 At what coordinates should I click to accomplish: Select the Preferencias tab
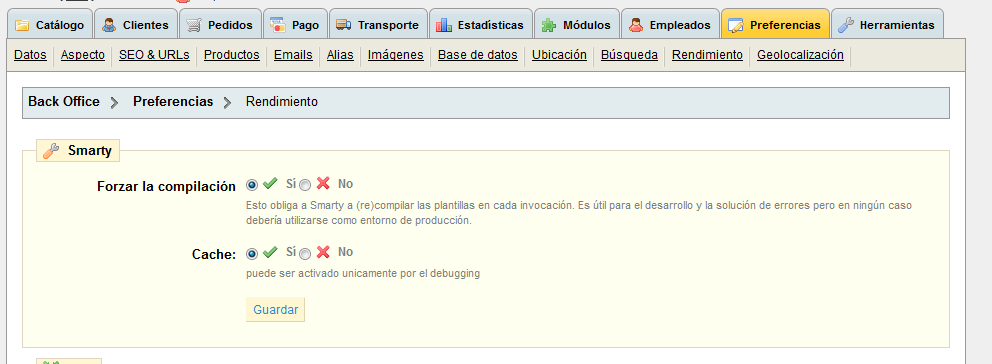point(776,24)
